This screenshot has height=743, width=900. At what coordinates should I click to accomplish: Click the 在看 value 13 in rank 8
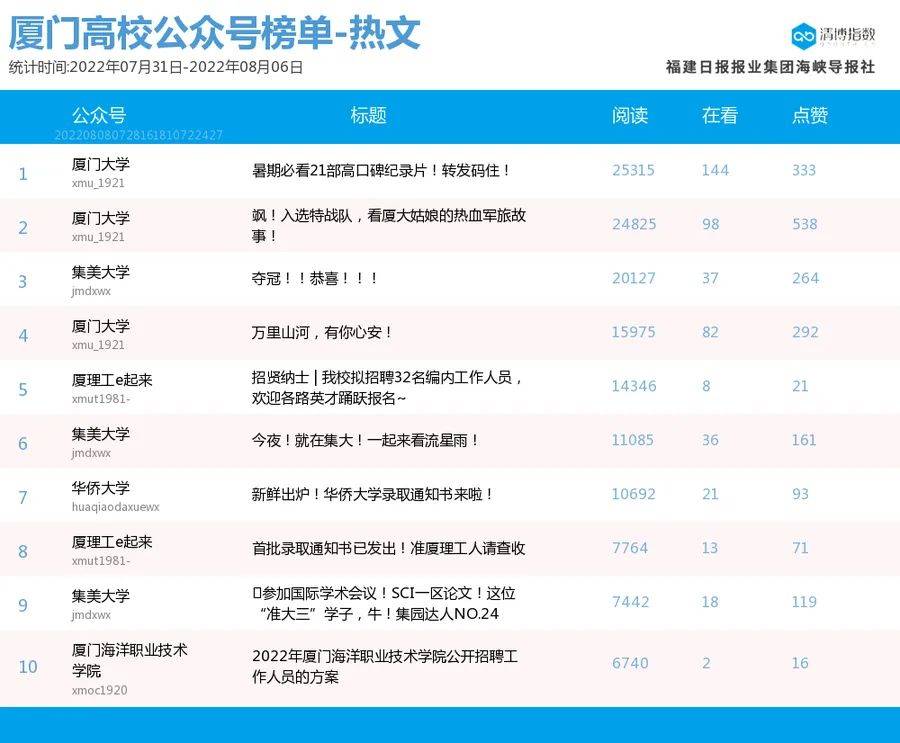tap(709, 548)
